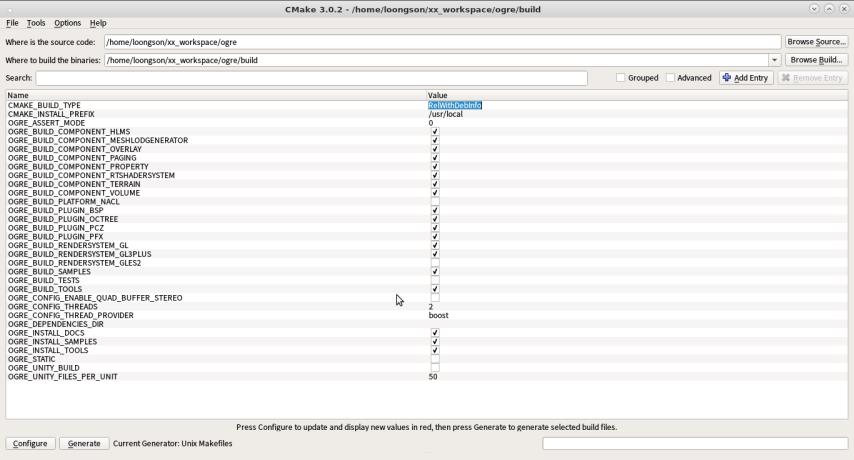The image size is (854, 460).
Task: Toggle OGRE_BUILD_COMPONENT_PAGING checkbox
Action: pos(435,158)
